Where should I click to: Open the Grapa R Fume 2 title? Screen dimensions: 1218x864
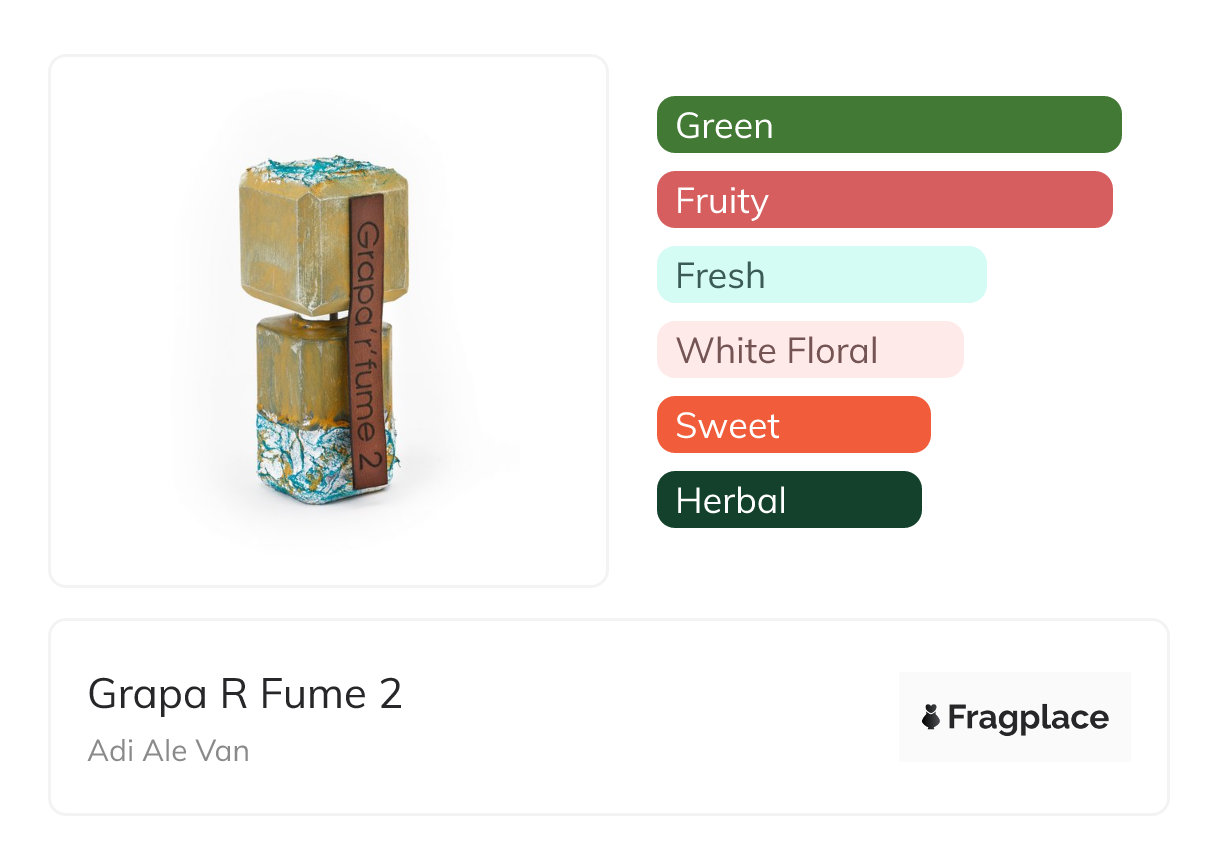pyautogui.click(x=245, y=694)
